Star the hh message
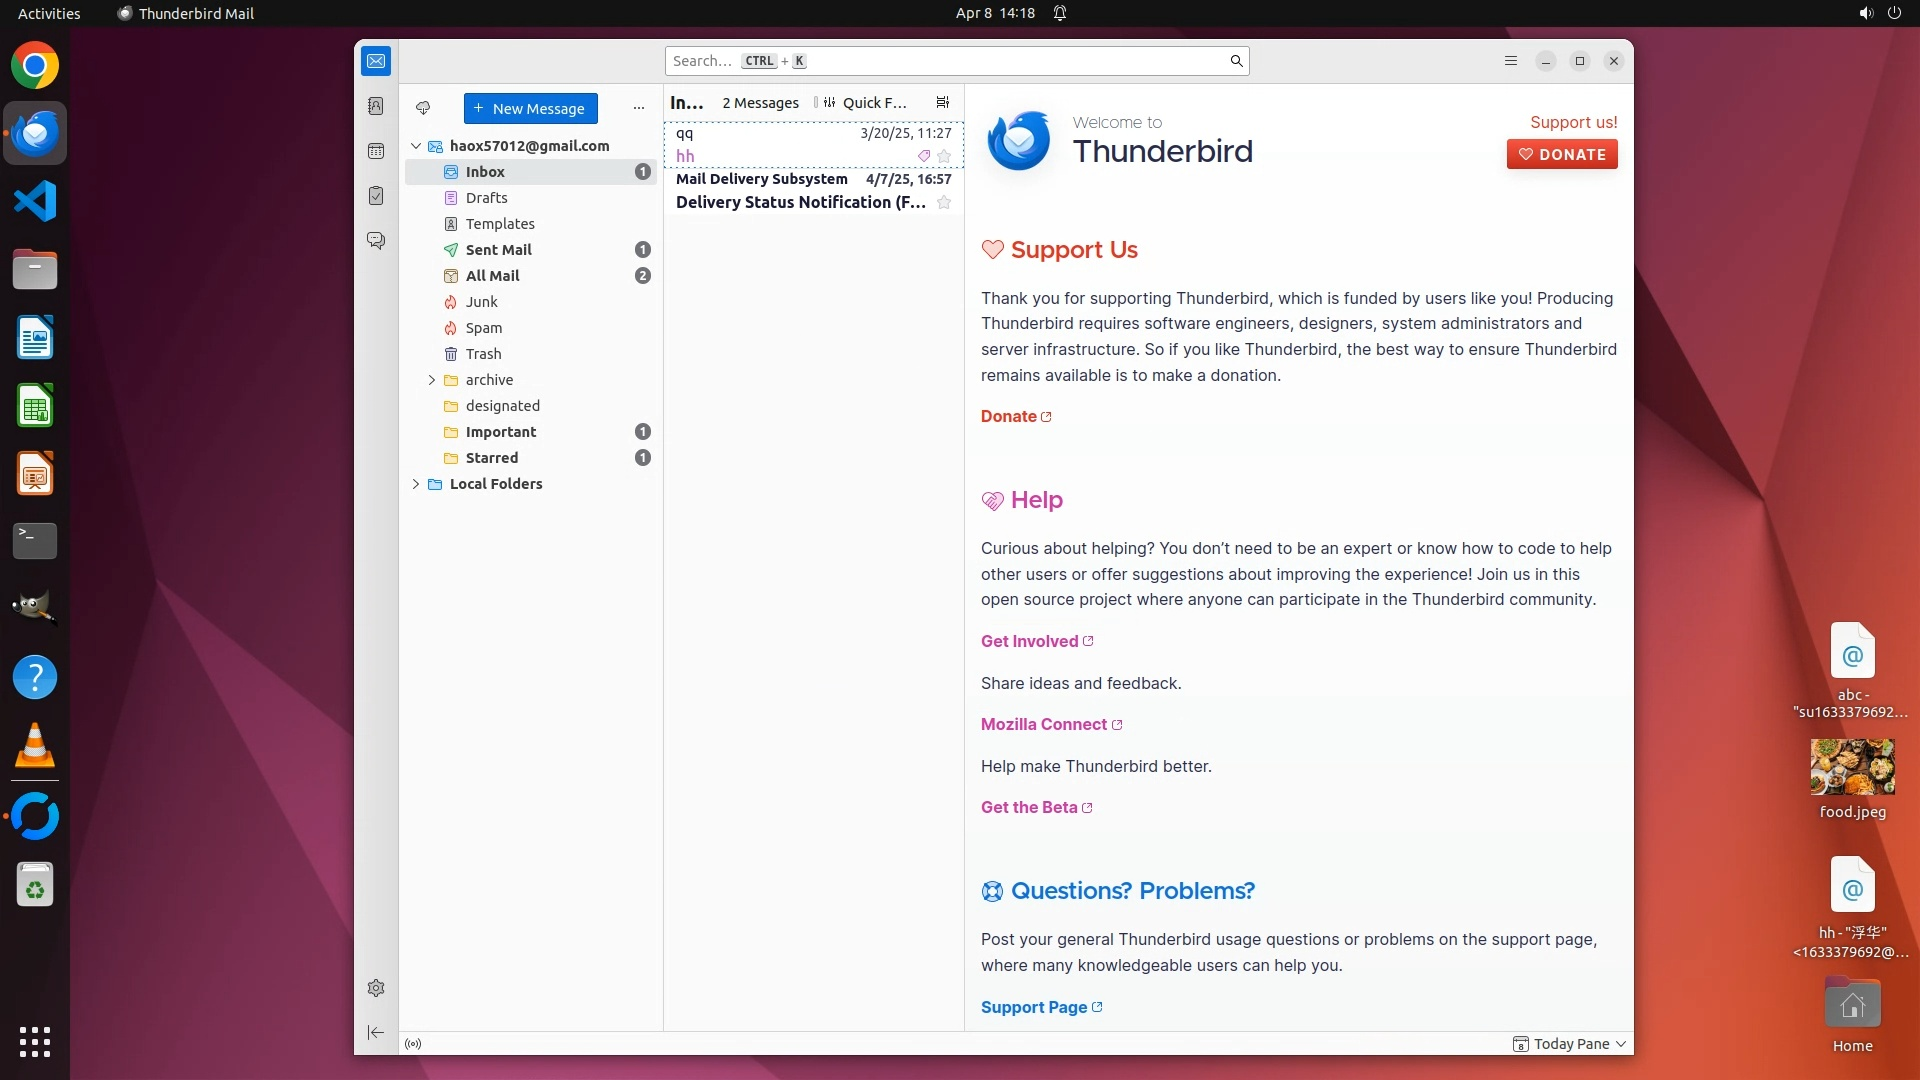Viewport: 1920px width, 1080px height. pyautogui.click(x=944, y=156)
